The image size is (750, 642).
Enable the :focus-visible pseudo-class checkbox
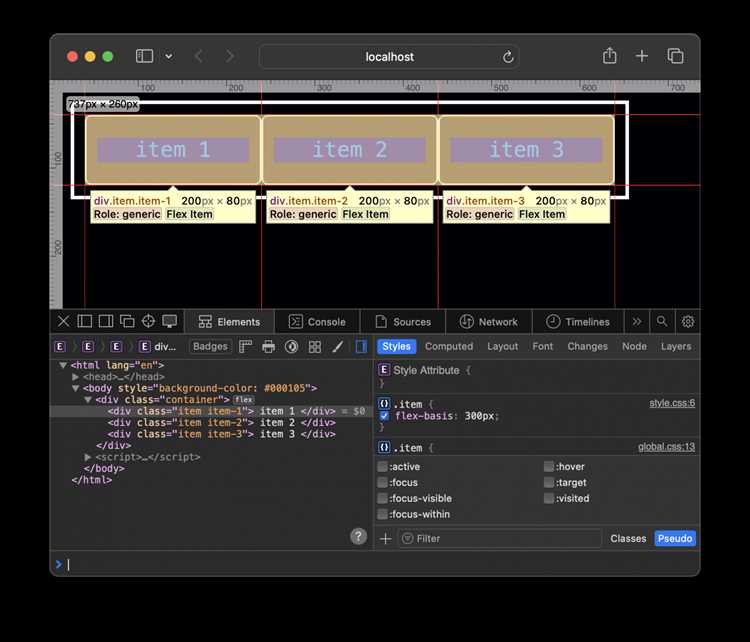pyautogui.click(x=382, y=498)
